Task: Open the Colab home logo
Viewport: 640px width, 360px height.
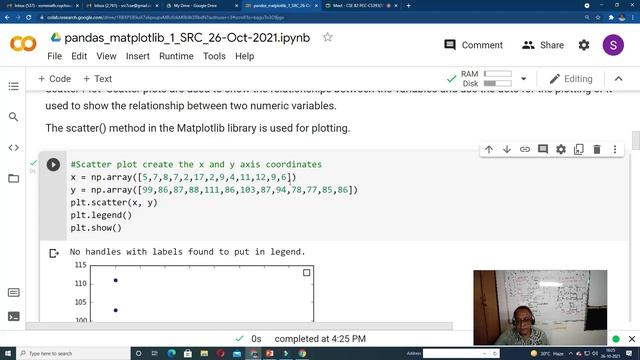Action: (23, 44)
